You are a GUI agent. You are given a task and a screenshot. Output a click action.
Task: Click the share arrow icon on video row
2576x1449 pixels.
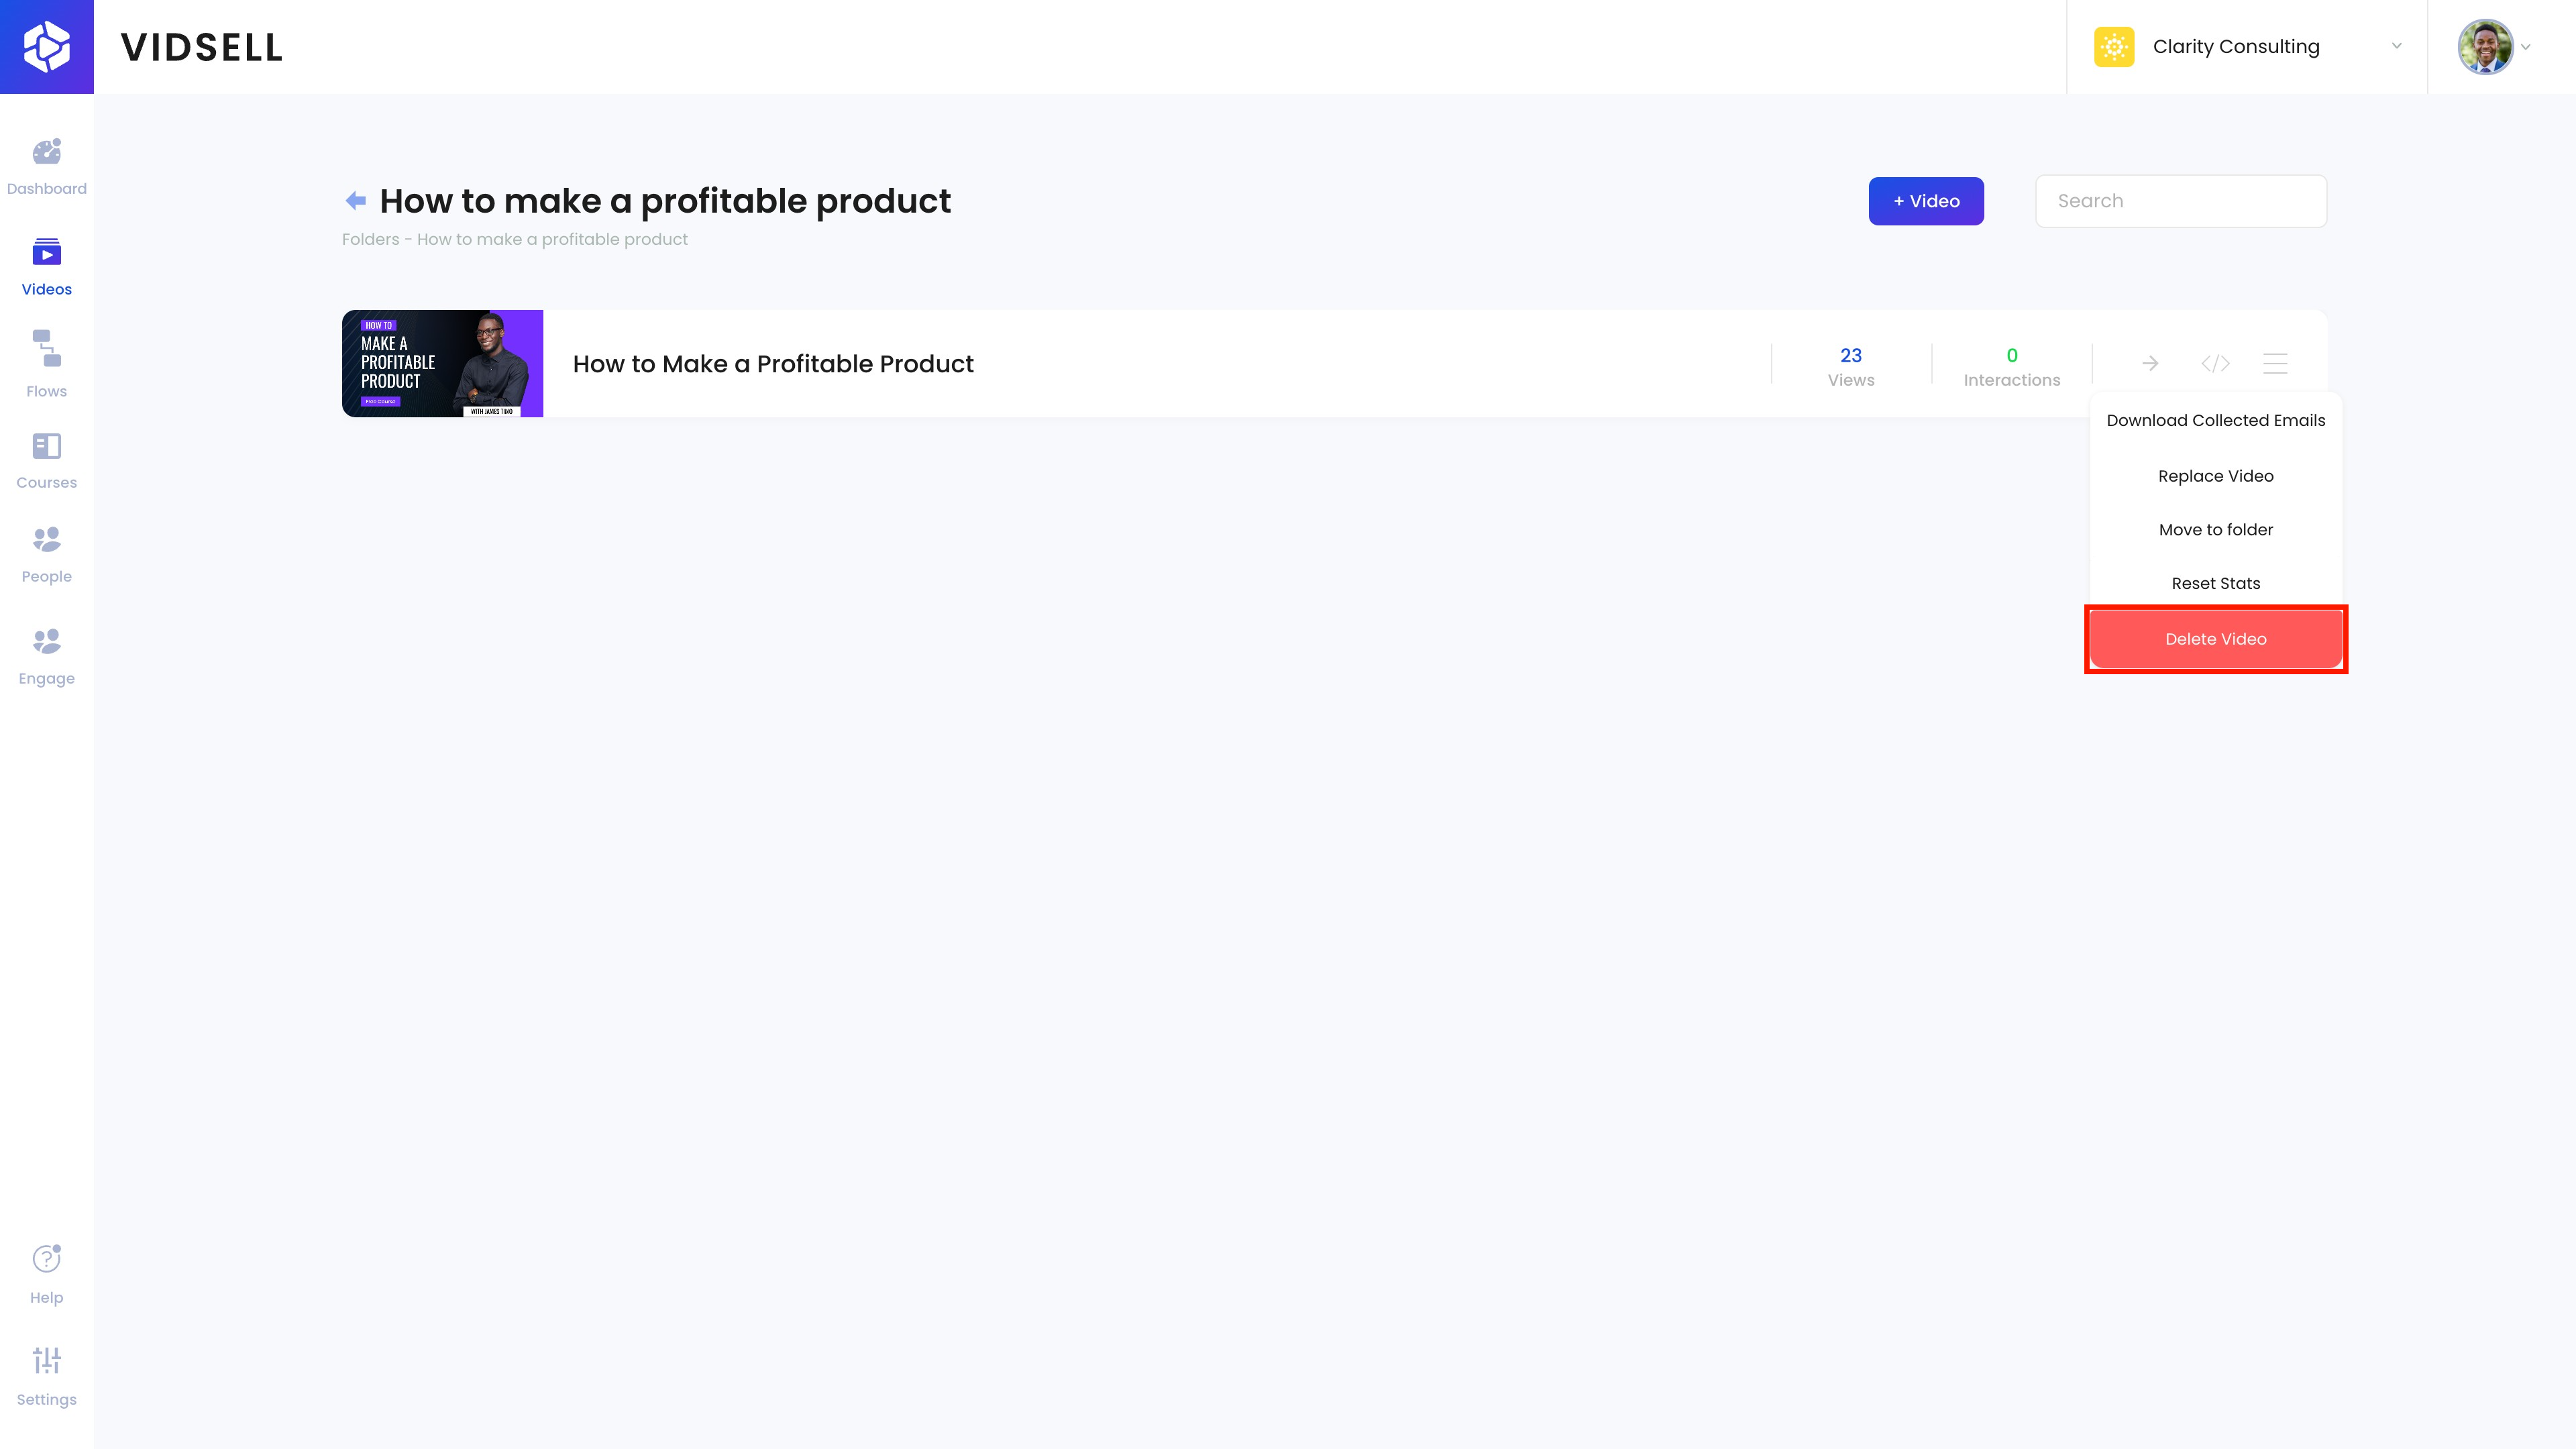pos(2150,363)
